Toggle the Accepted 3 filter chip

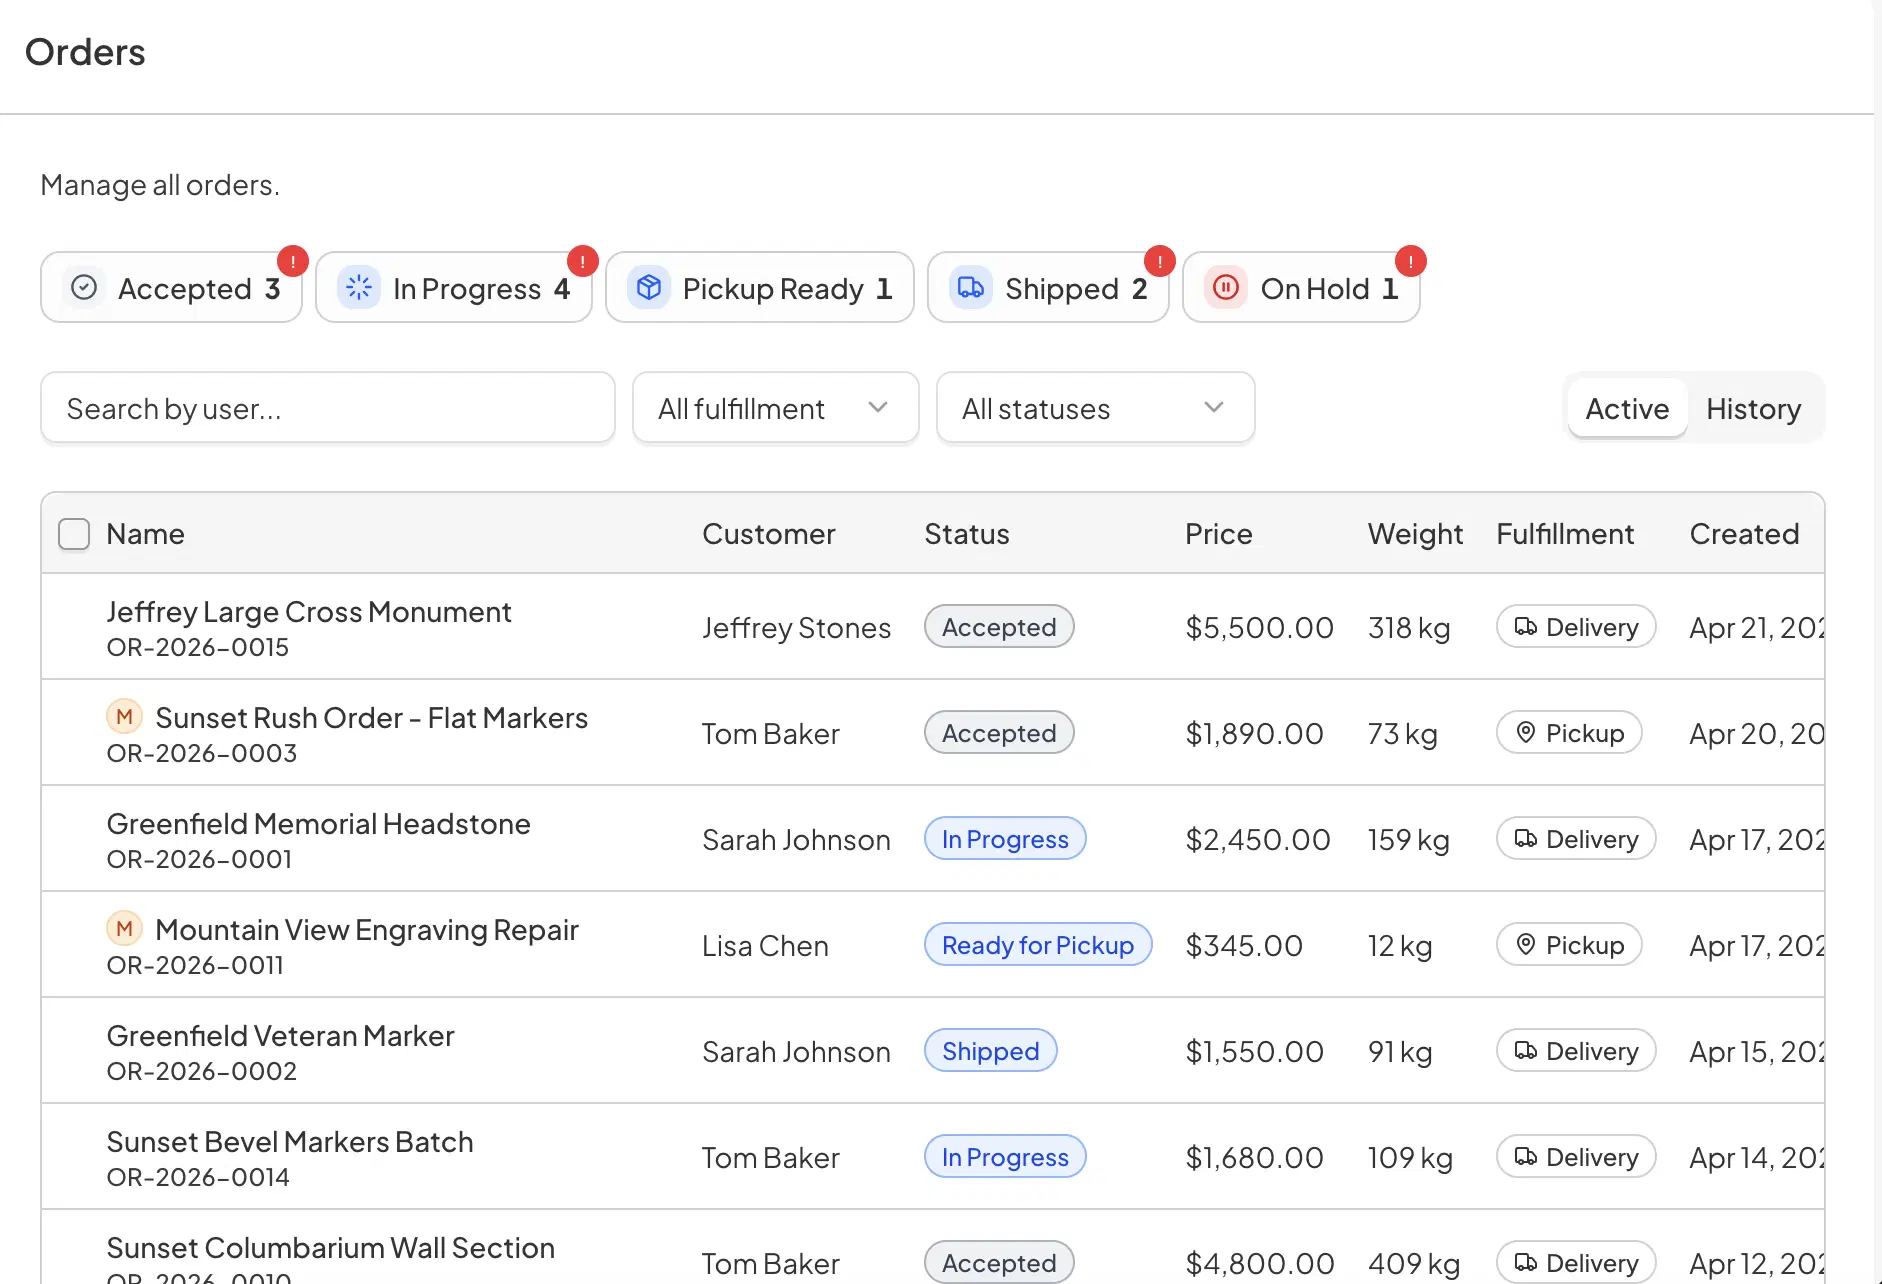tap(171, 287)
